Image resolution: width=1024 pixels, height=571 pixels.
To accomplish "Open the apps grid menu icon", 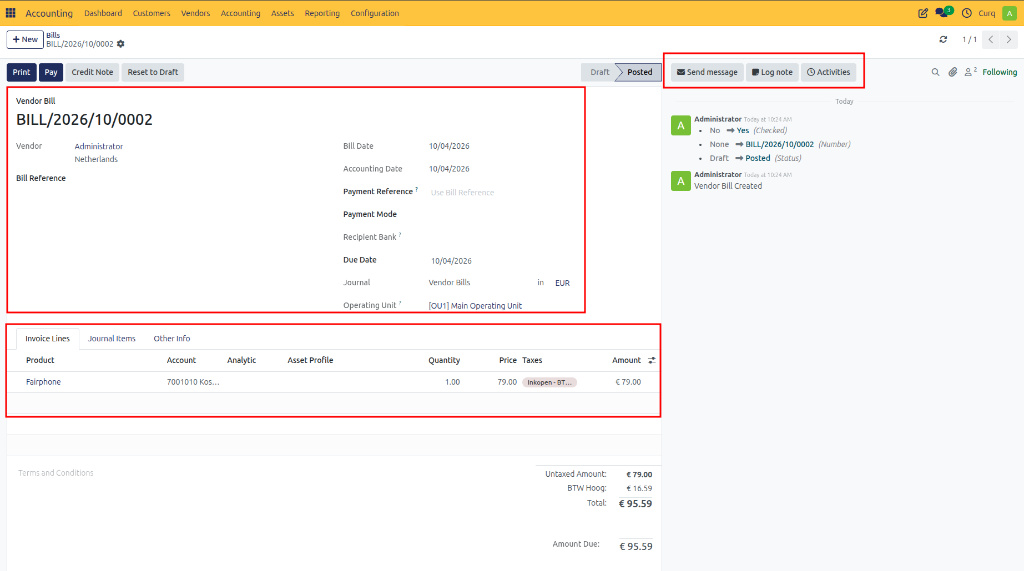I will pos(10,13).
